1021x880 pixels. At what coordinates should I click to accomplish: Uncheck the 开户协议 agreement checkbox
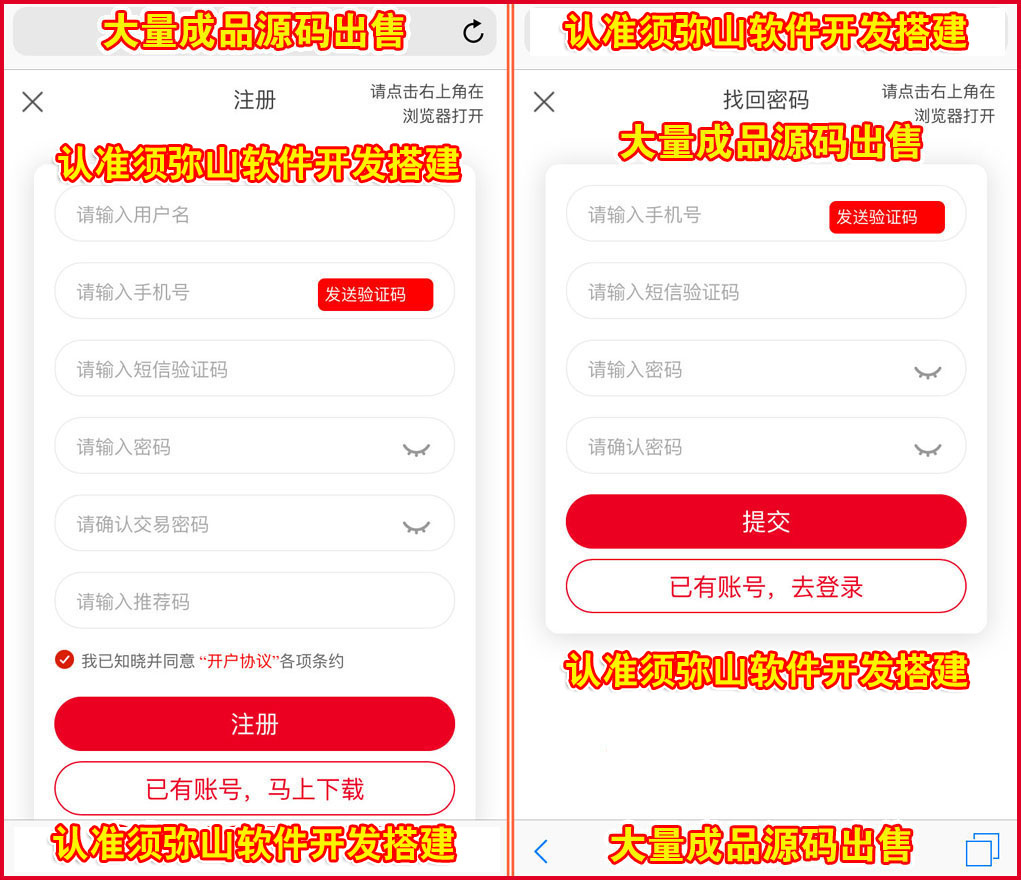click(64, 660)
